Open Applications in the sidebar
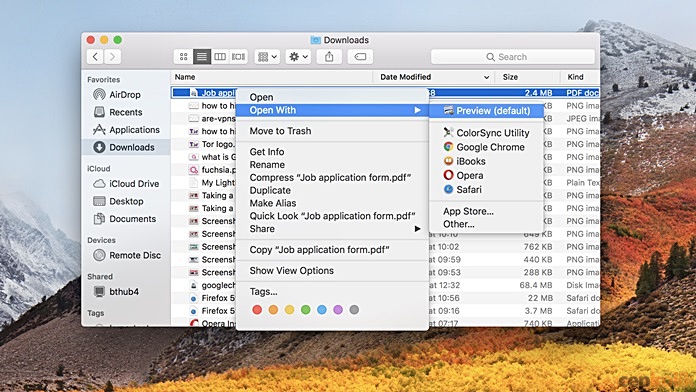 [x=126, y=130]
